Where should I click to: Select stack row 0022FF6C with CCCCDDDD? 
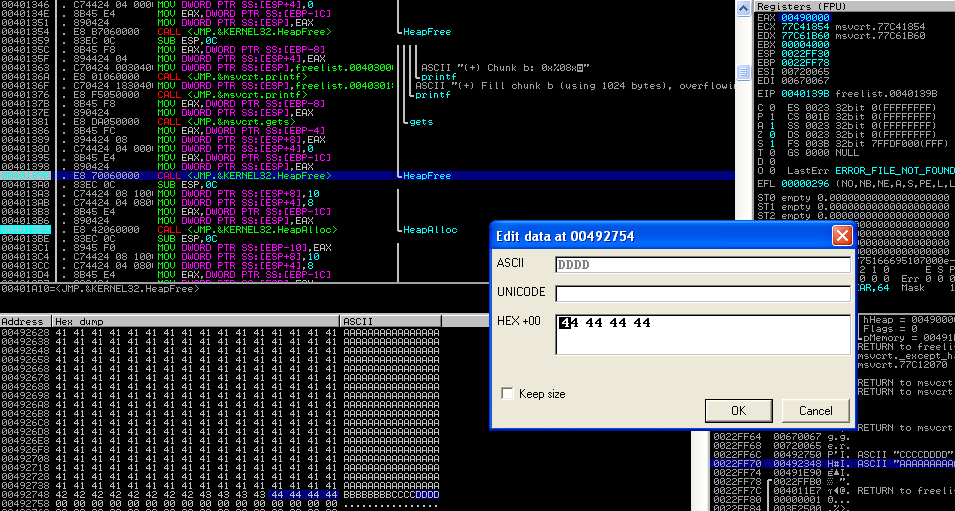click(x=832, y=454)
